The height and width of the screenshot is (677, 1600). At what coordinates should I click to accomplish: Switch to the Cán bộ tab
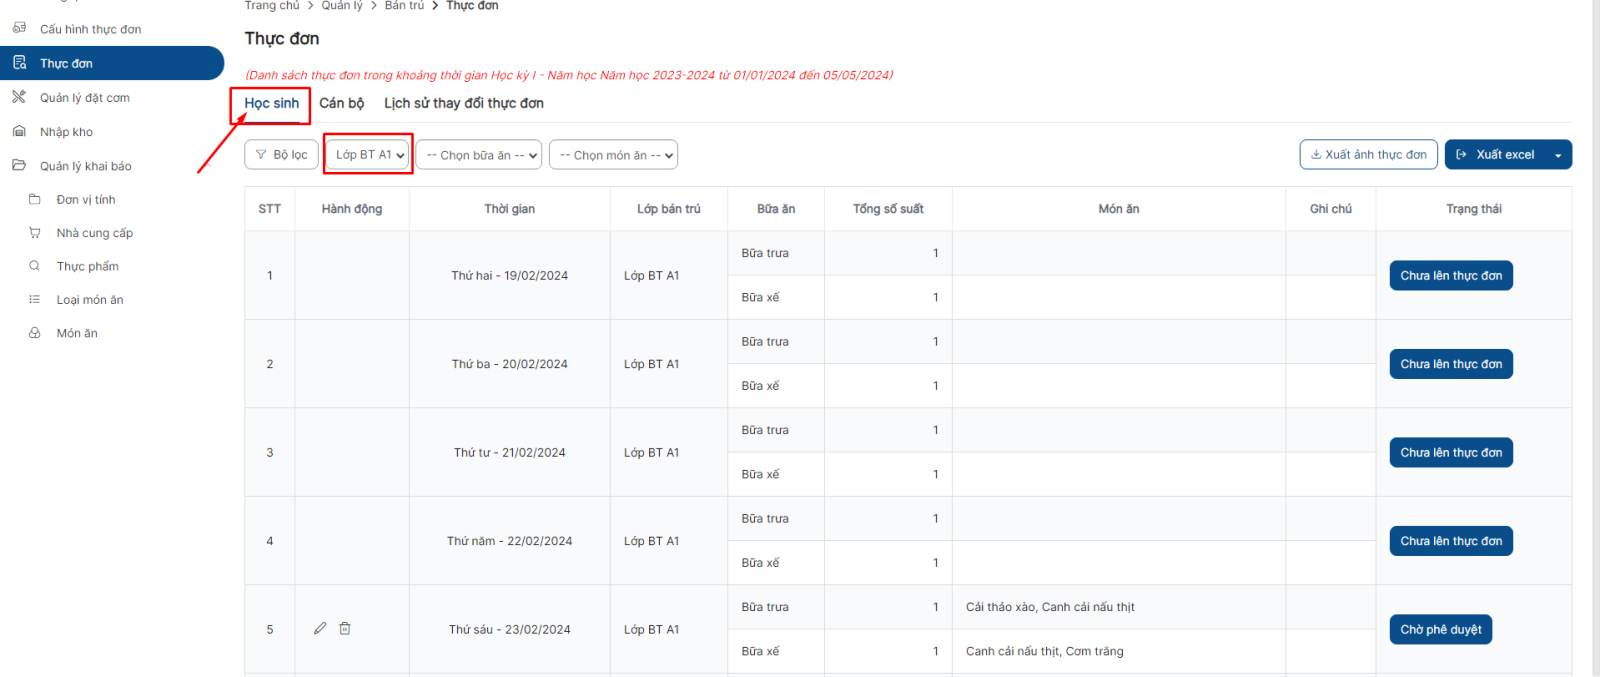[341, 103]
